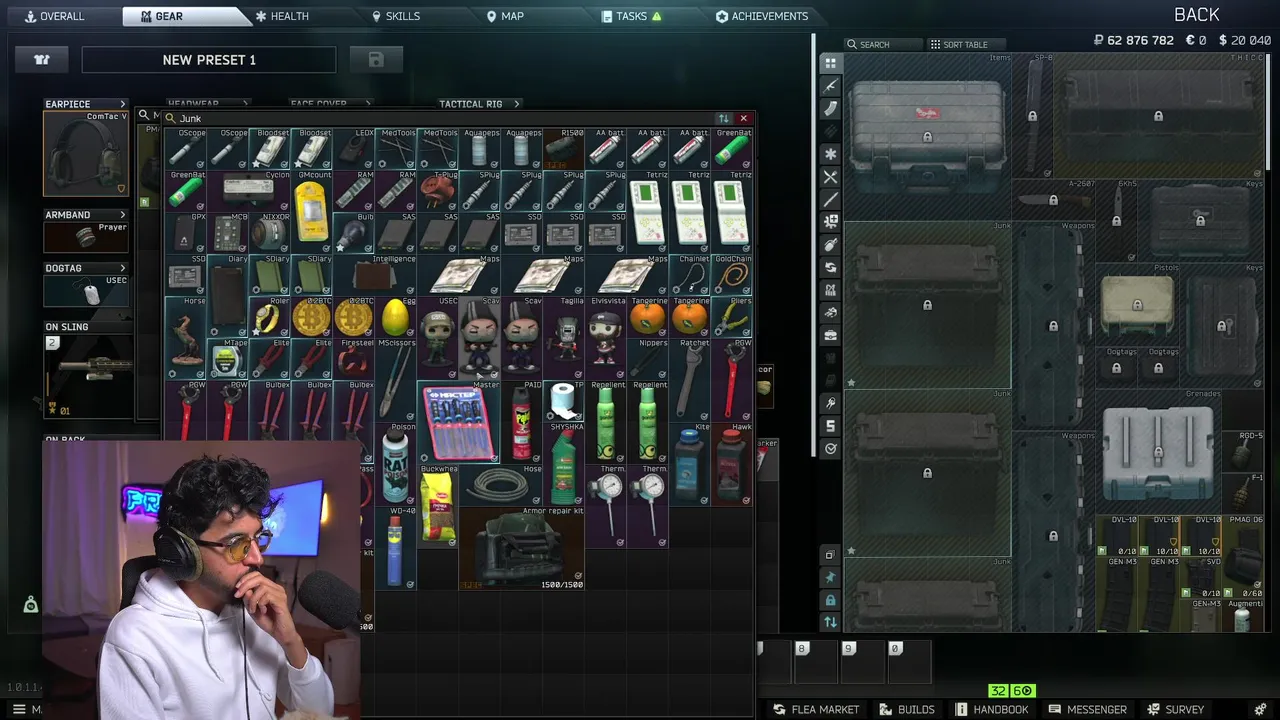Click the preset save disk icon

[x=376, y=60]
